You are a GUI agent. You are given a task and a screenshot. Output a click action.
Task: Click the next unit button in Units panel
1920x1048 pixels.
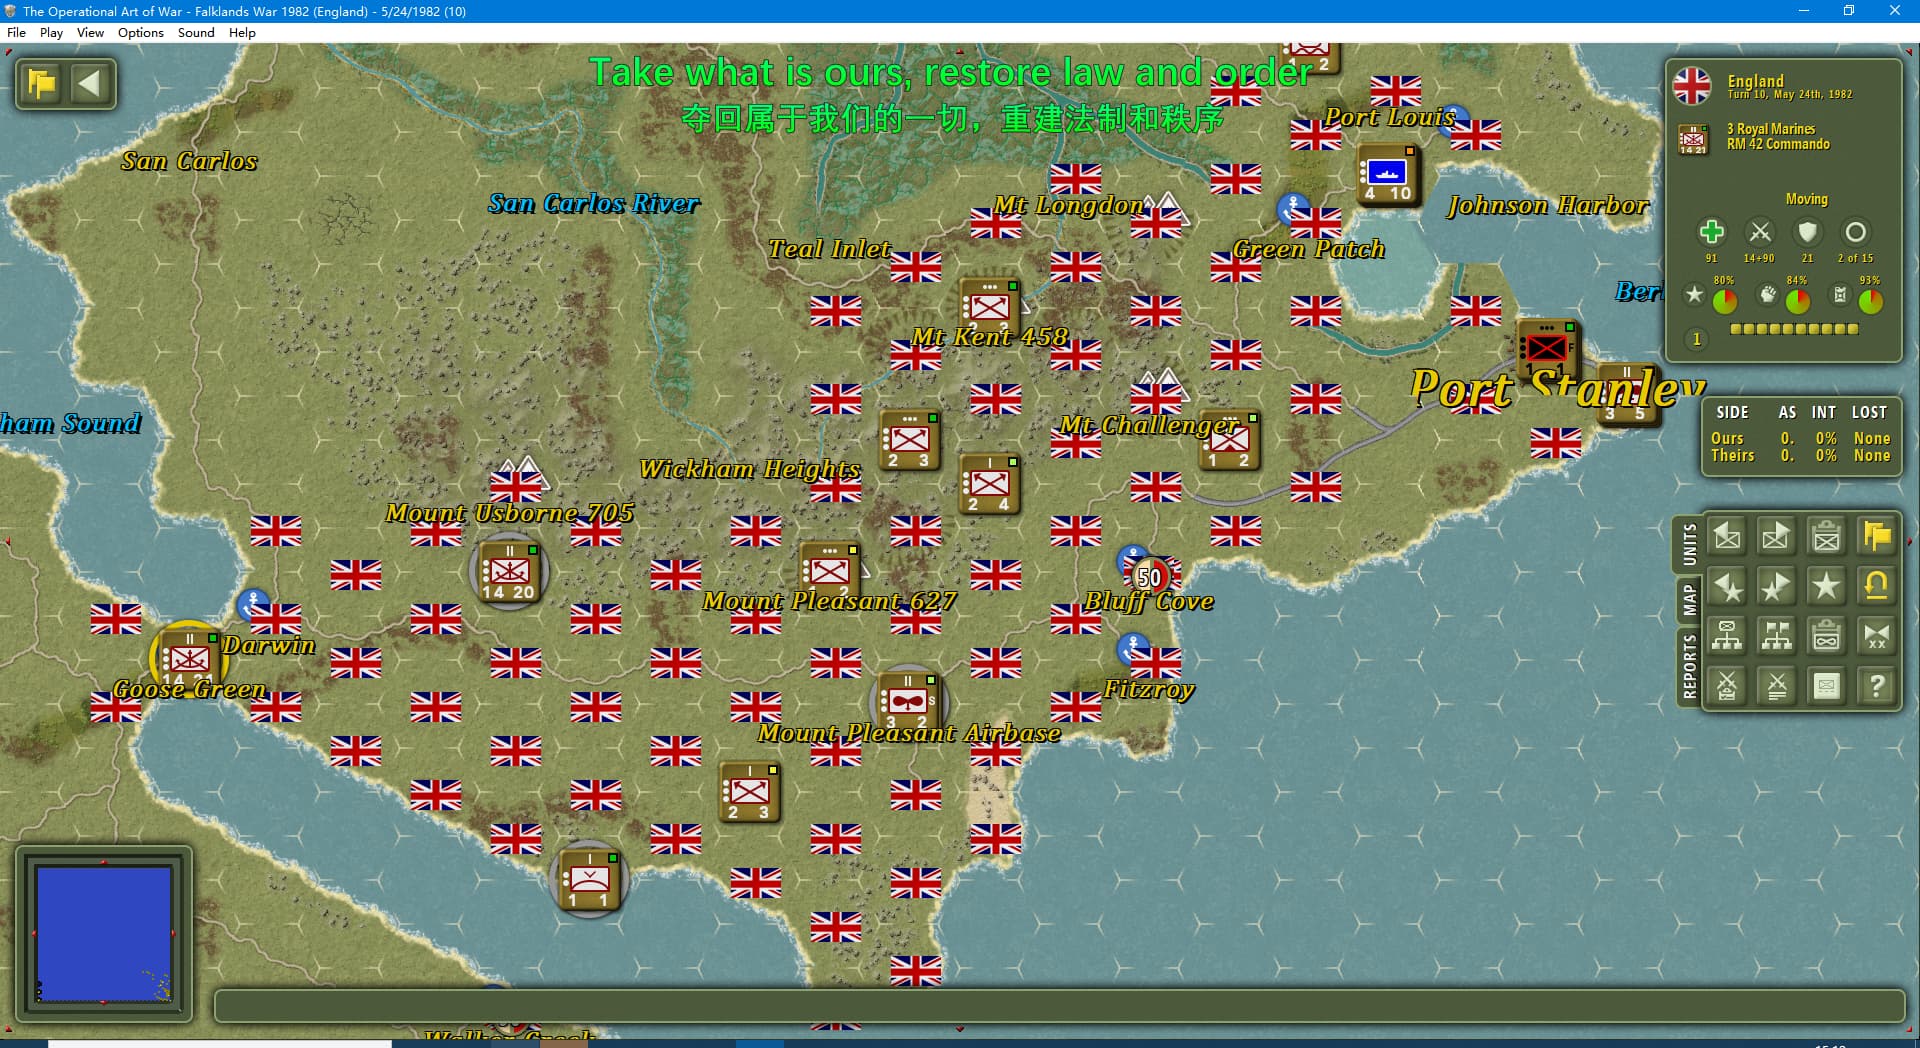click(1776, 537)
